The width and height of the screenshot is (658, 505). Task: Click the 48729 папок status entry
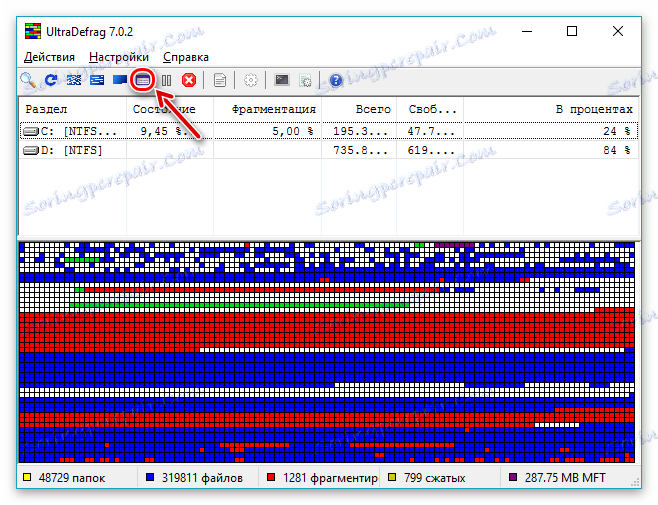72,478
